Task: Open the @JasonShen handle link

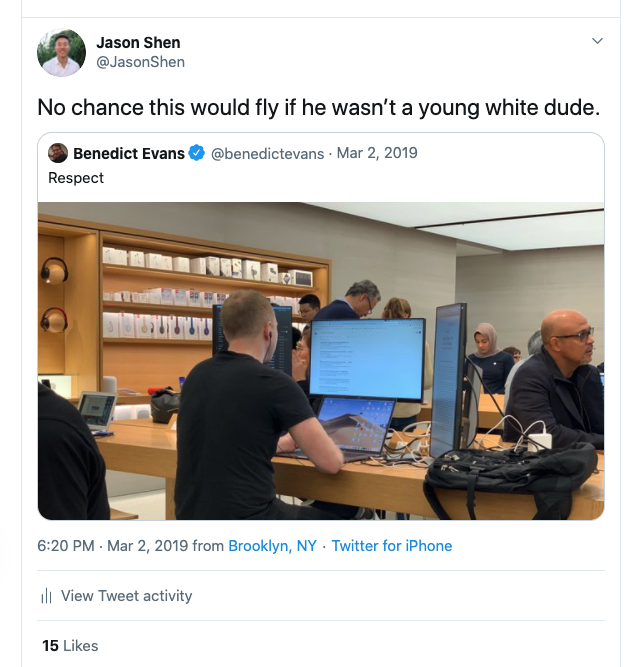Action: [140, 62]
